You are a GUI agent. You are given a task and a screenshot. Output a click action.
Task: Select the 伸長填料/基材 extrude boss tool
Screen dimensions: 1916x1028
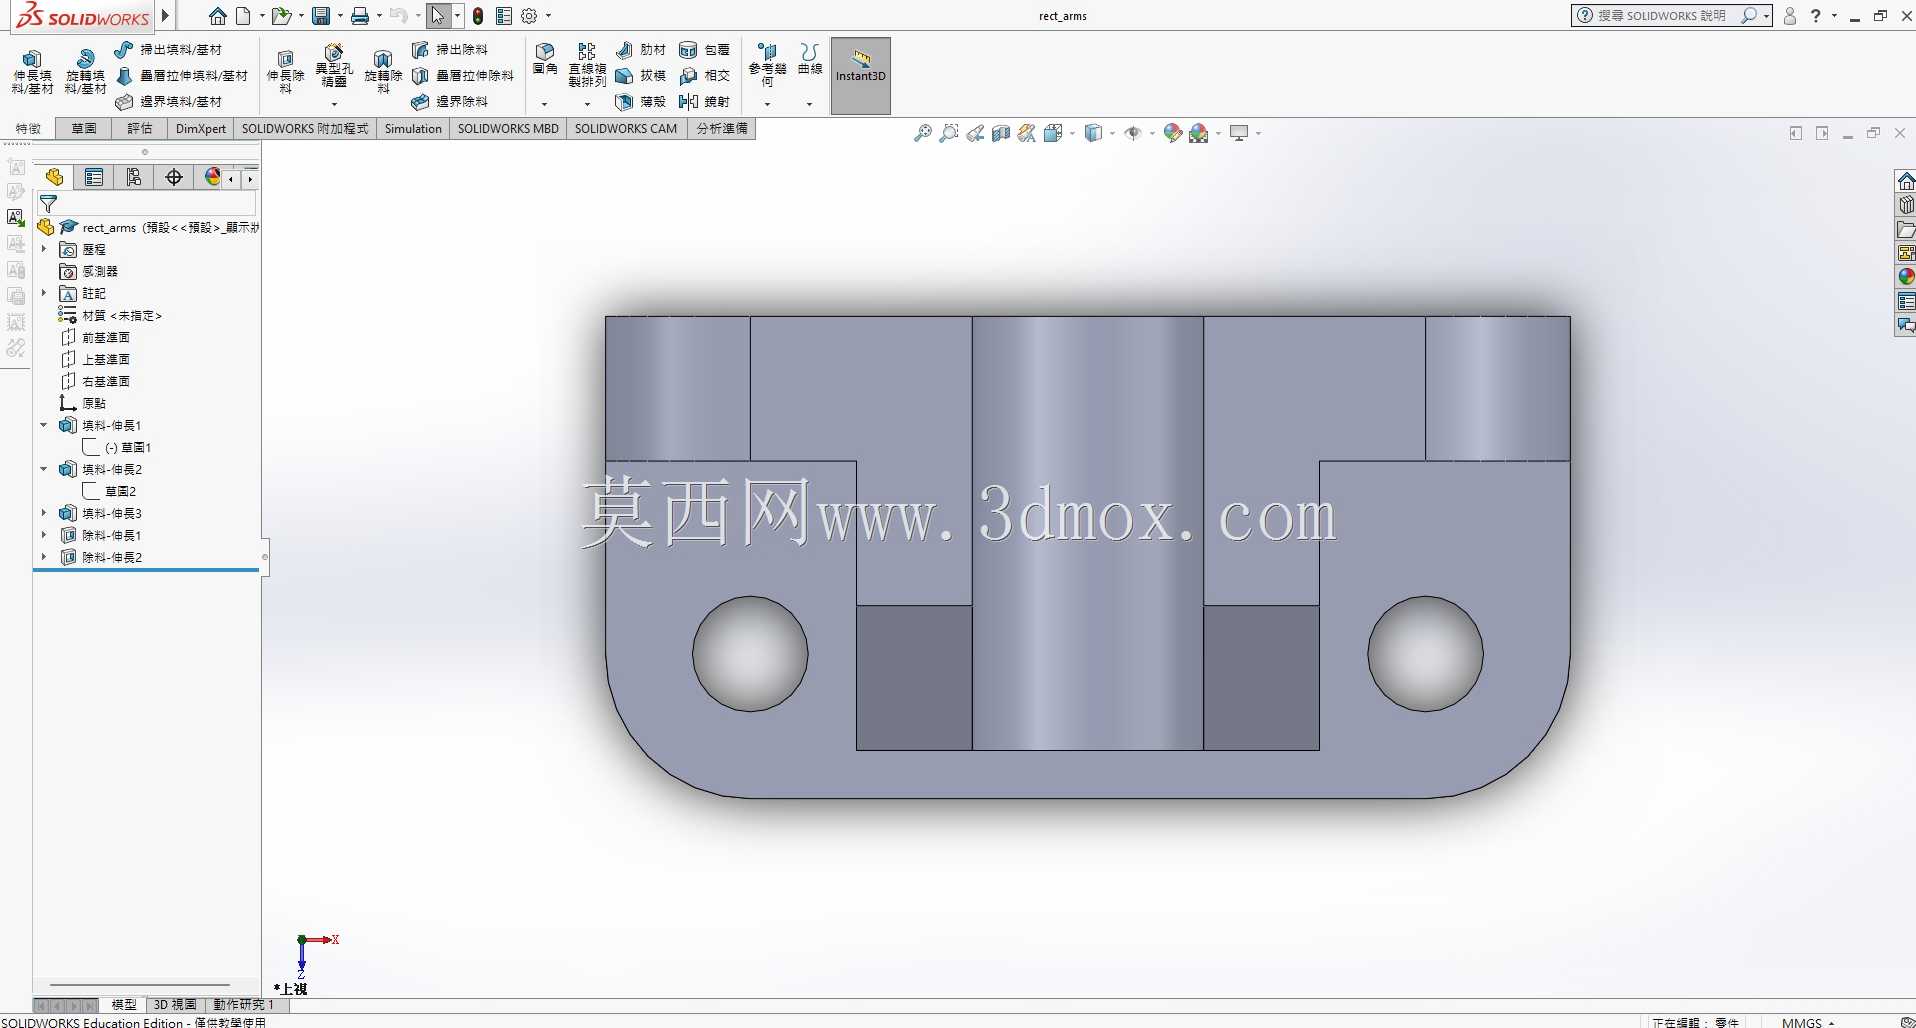coord(32,72)
